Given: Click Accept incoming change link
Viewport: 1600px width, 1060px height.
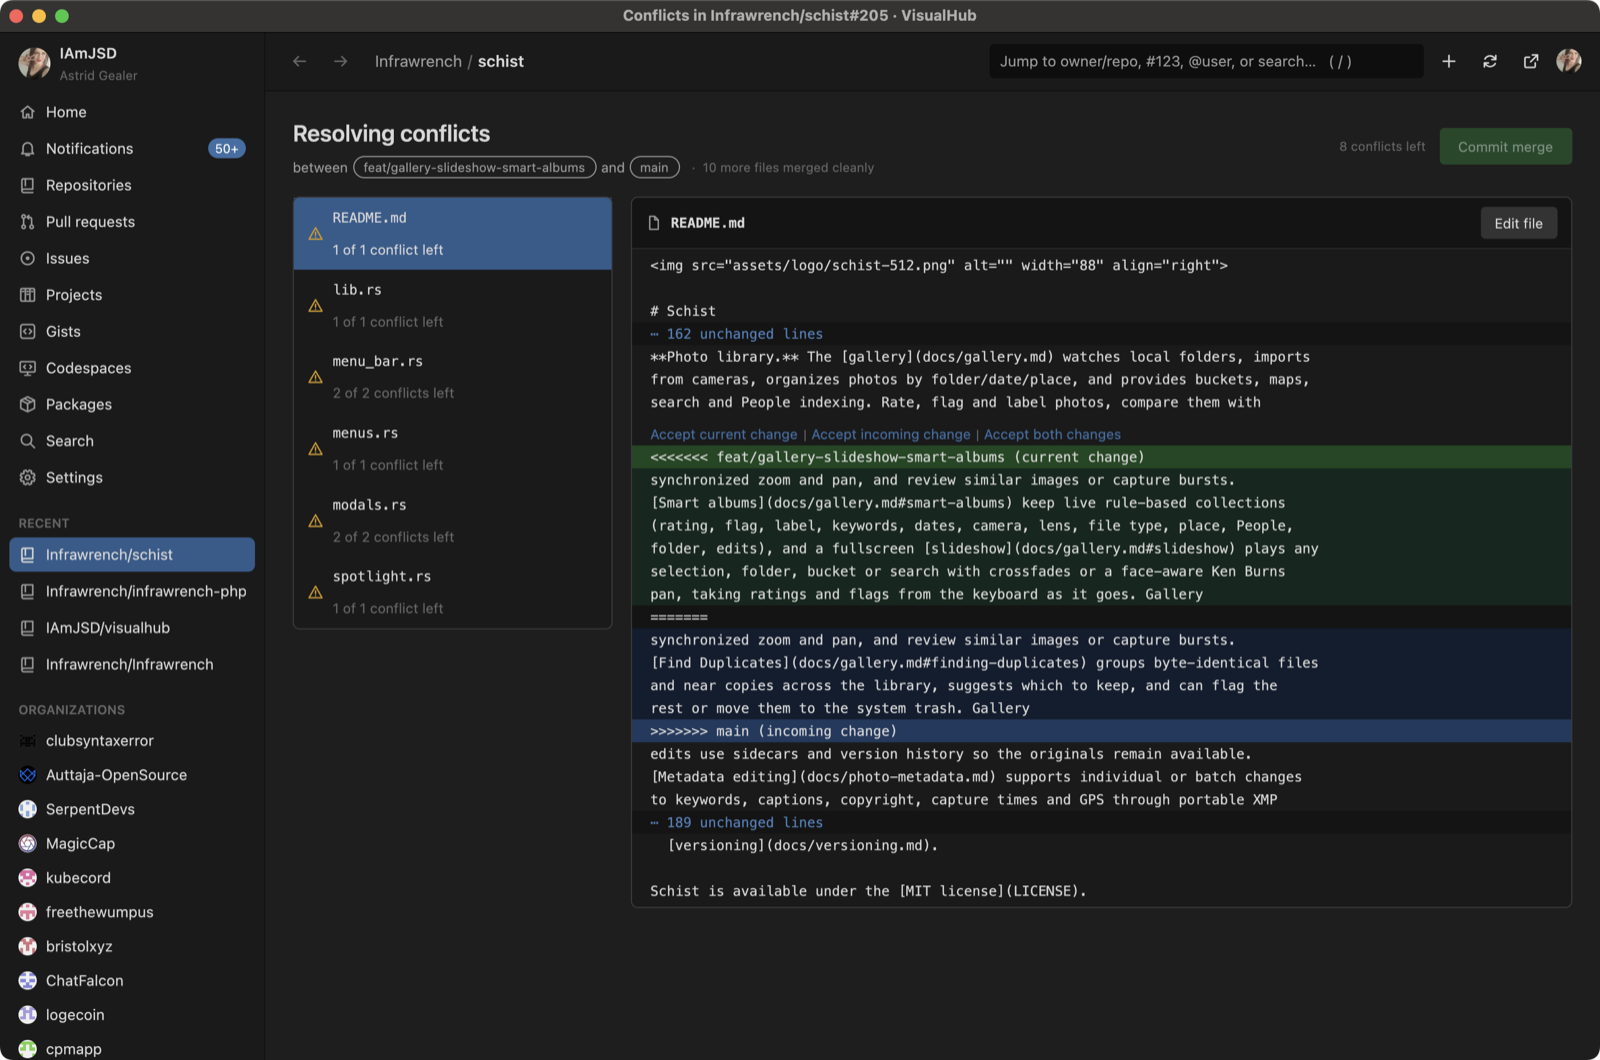Looking at the screenshot, I should 891,435.
